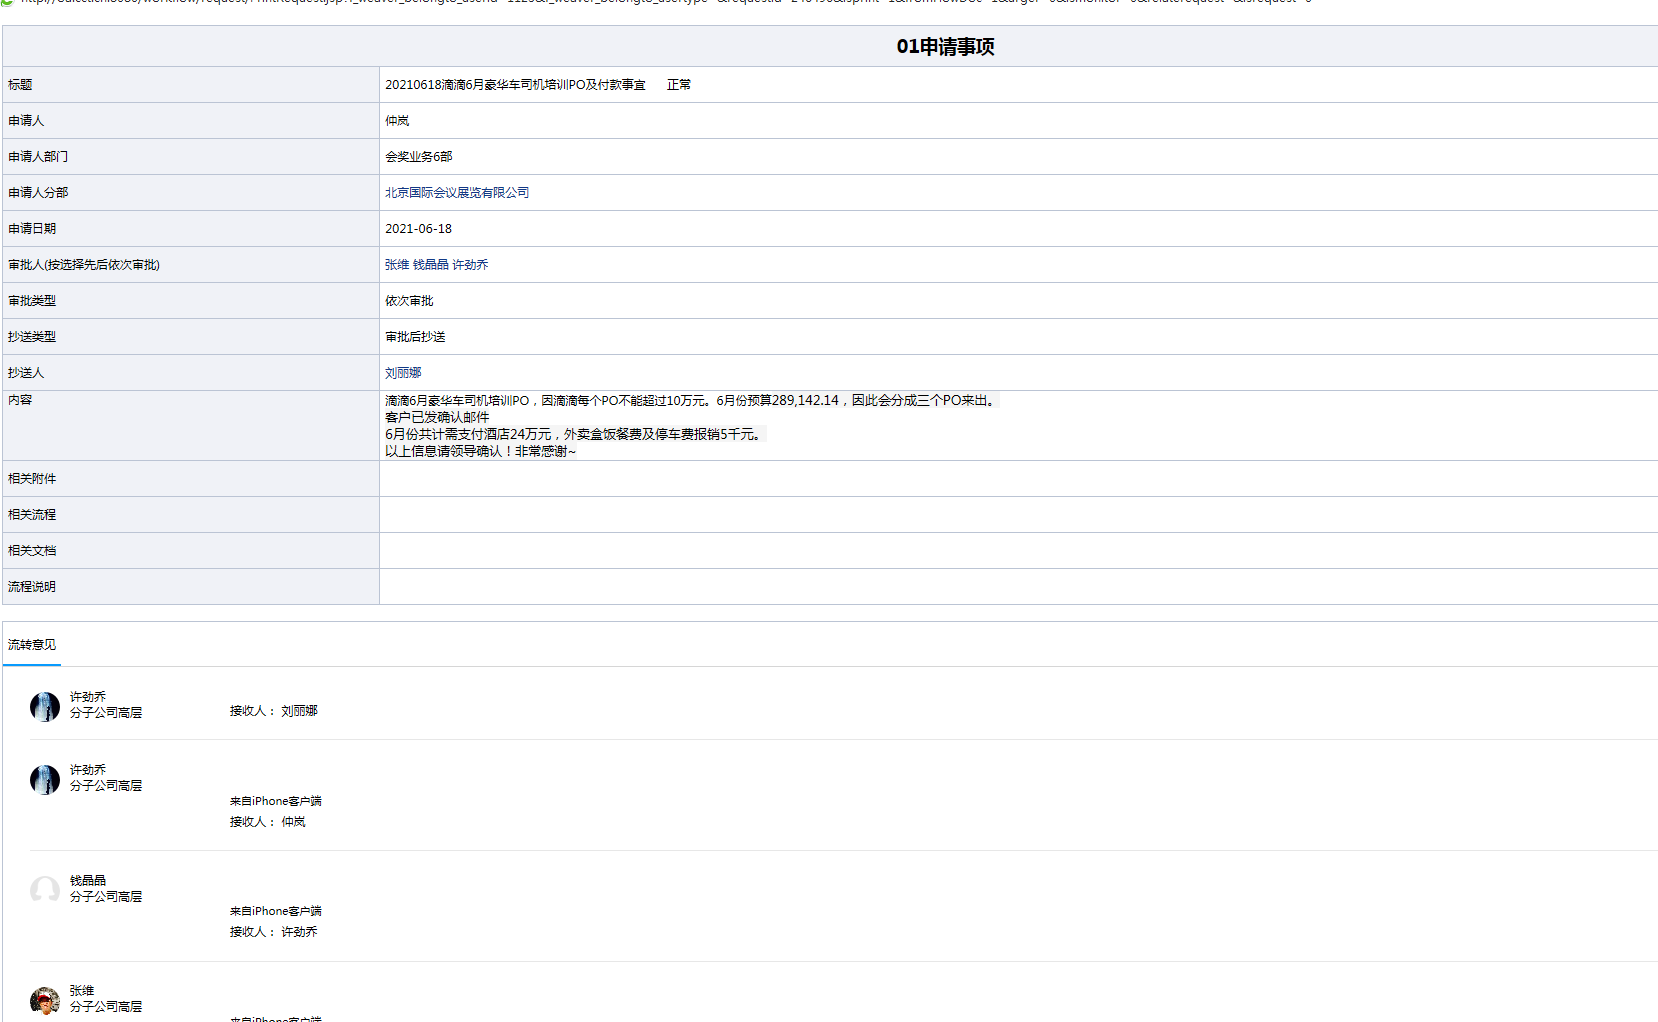Open approver 许劲乔 in the 审批人 row
The height and width of the screenshot is (1022, 1658).
click(470, 265)
